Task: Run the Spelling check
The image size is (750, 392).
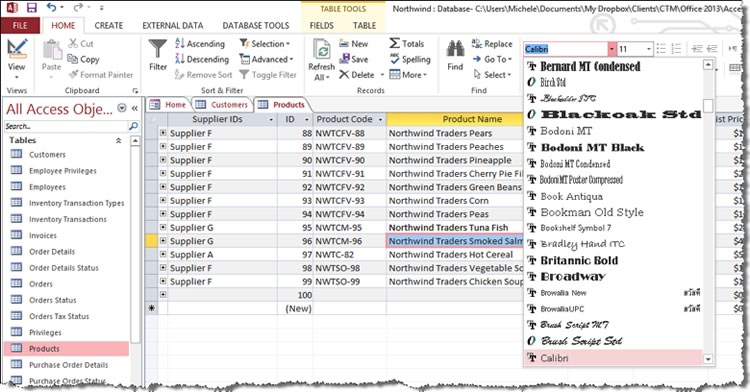Action: (410, 59)
